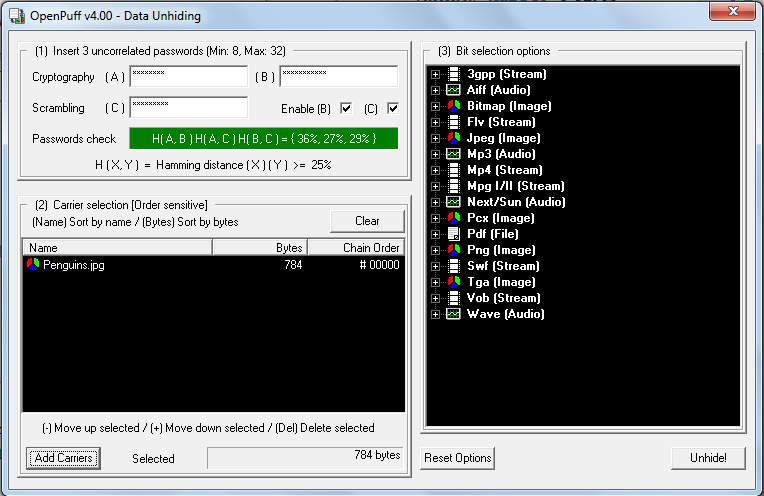Click the Mp3 (Audio) waveform icon
The image size is (764, 496).
pos(454,154)
